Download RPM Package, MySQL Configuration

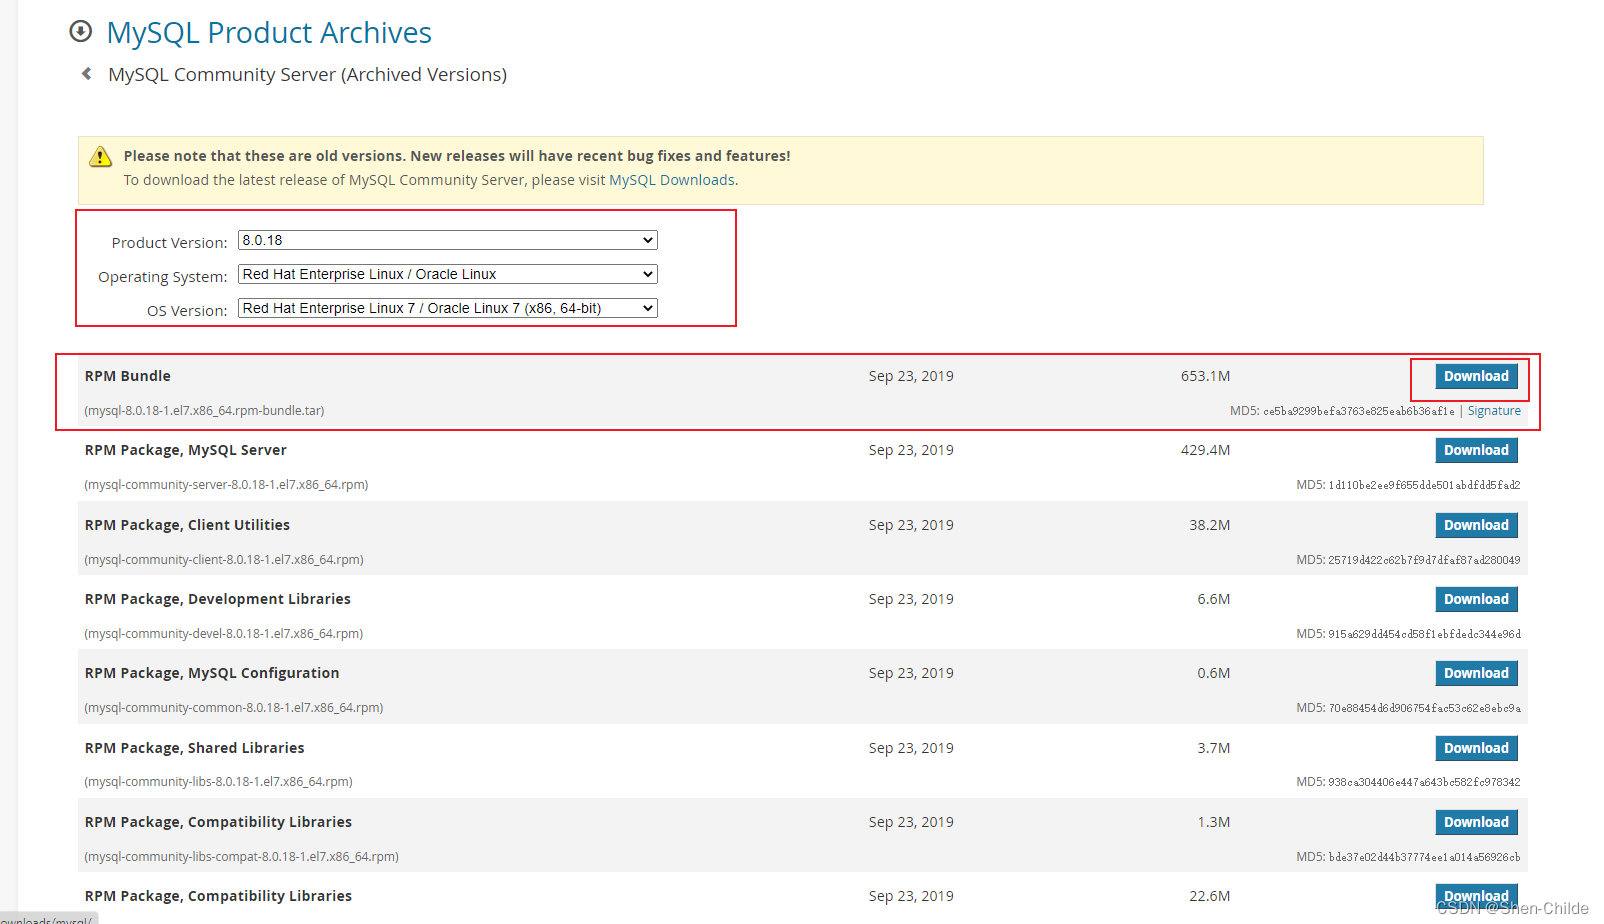click(1476, 673)
